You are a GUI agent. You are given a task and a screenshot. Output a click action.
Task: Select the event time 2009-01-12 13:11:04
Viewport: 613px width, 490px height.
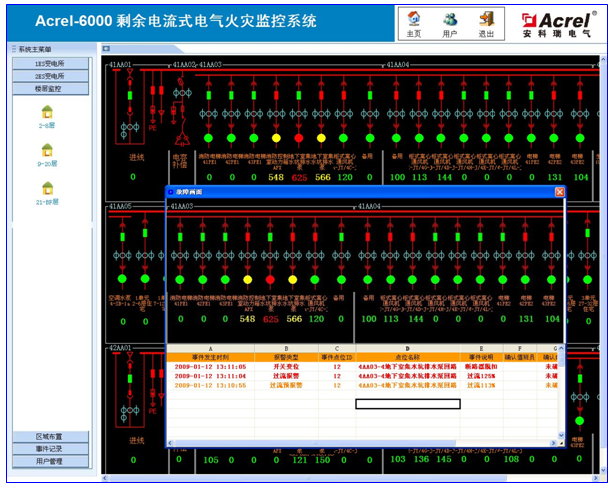tap(210, 376)
